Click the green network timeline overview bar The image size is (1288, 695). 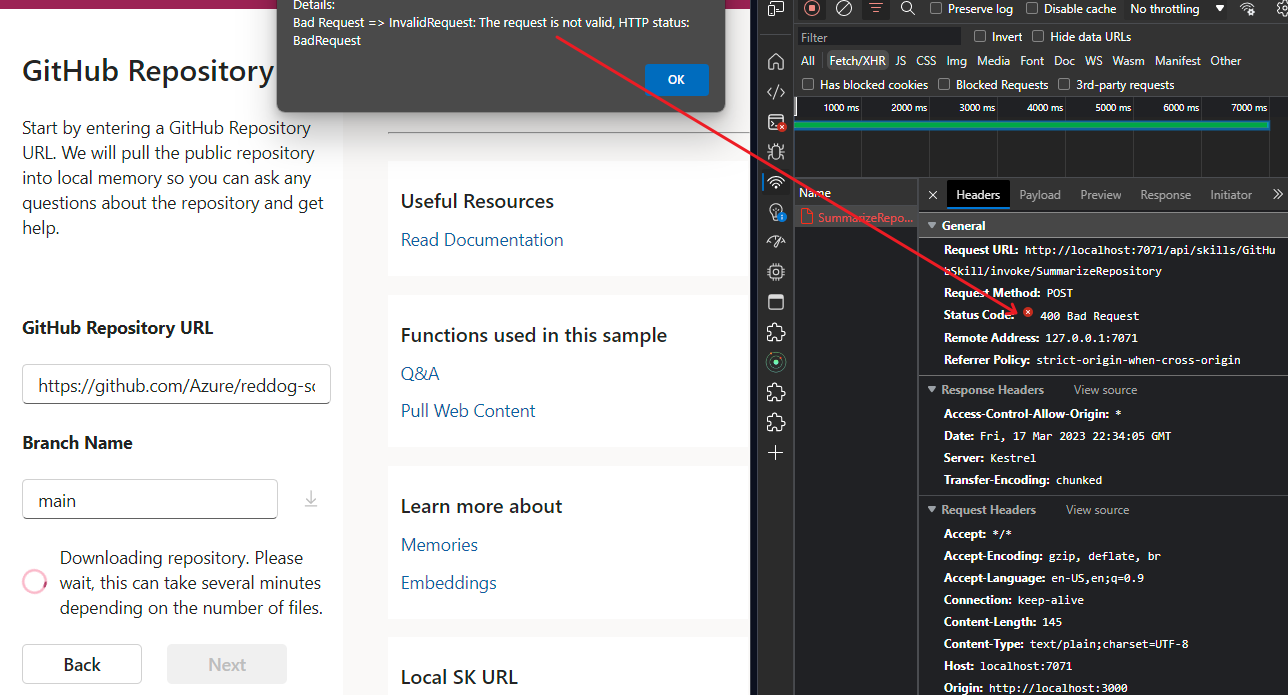[1030, 125]
